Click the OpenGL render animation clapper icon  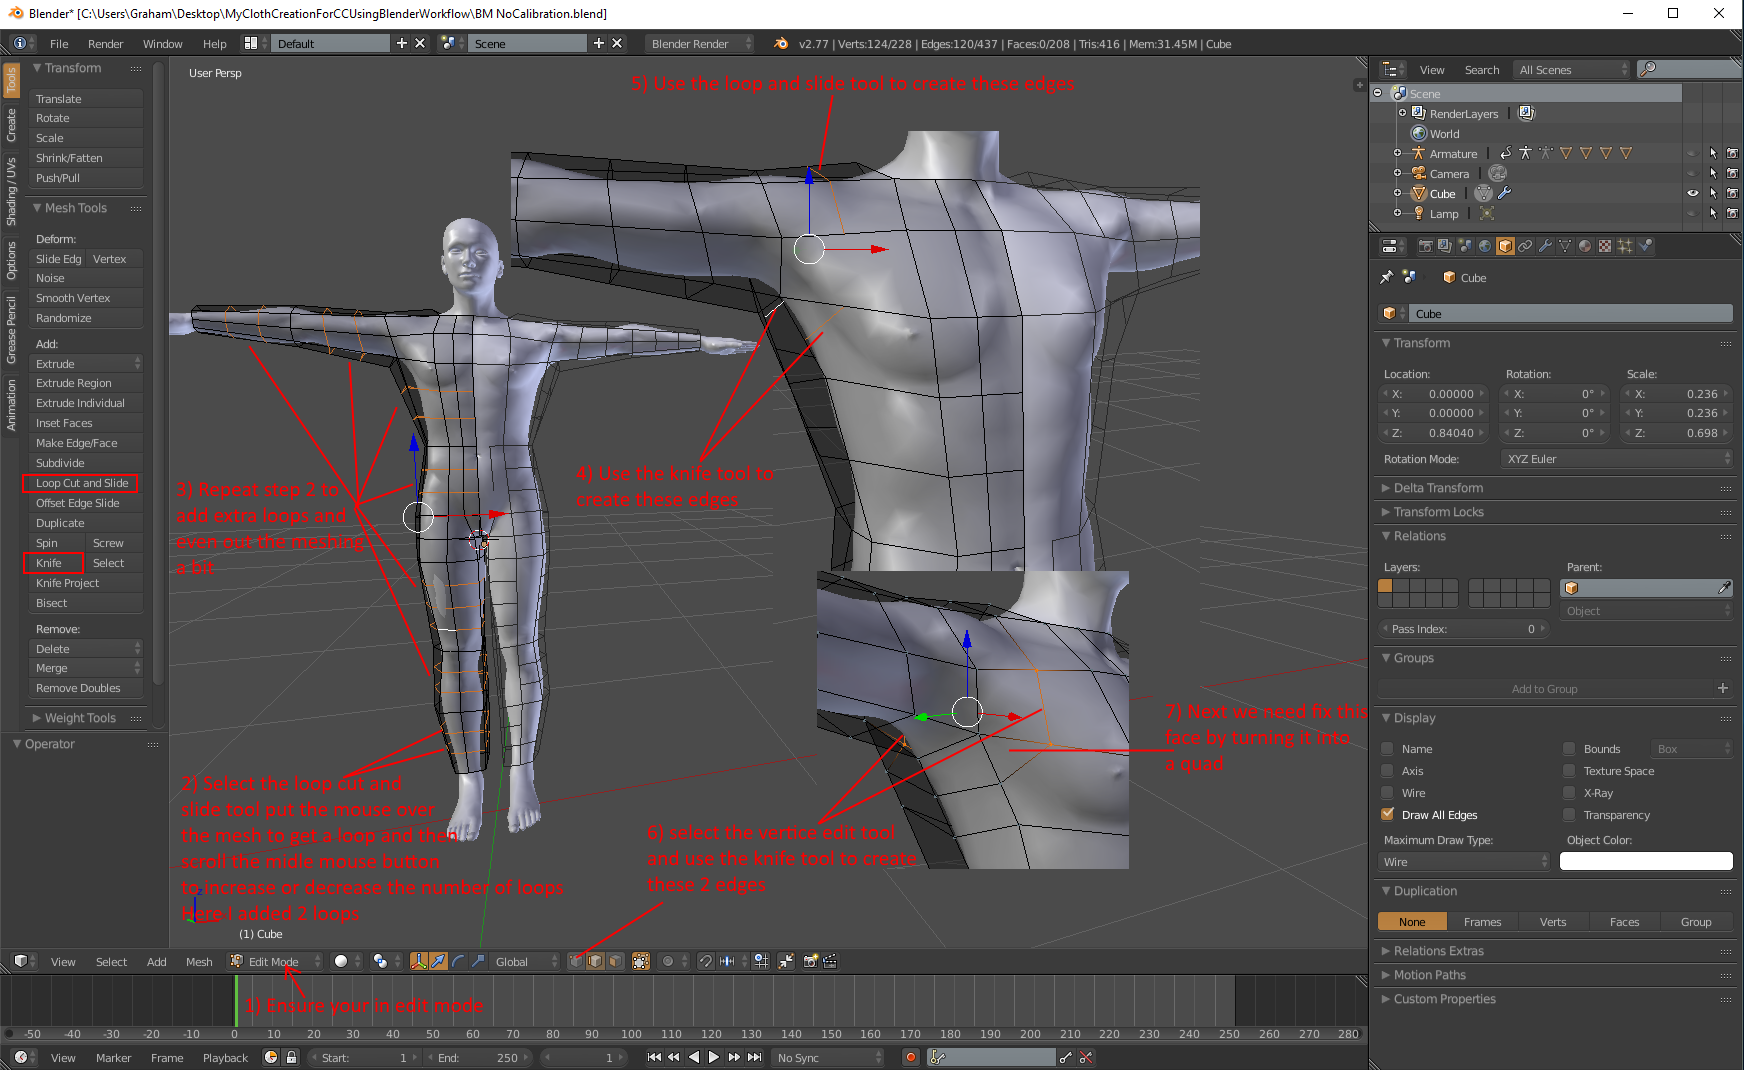pos(829,961)
